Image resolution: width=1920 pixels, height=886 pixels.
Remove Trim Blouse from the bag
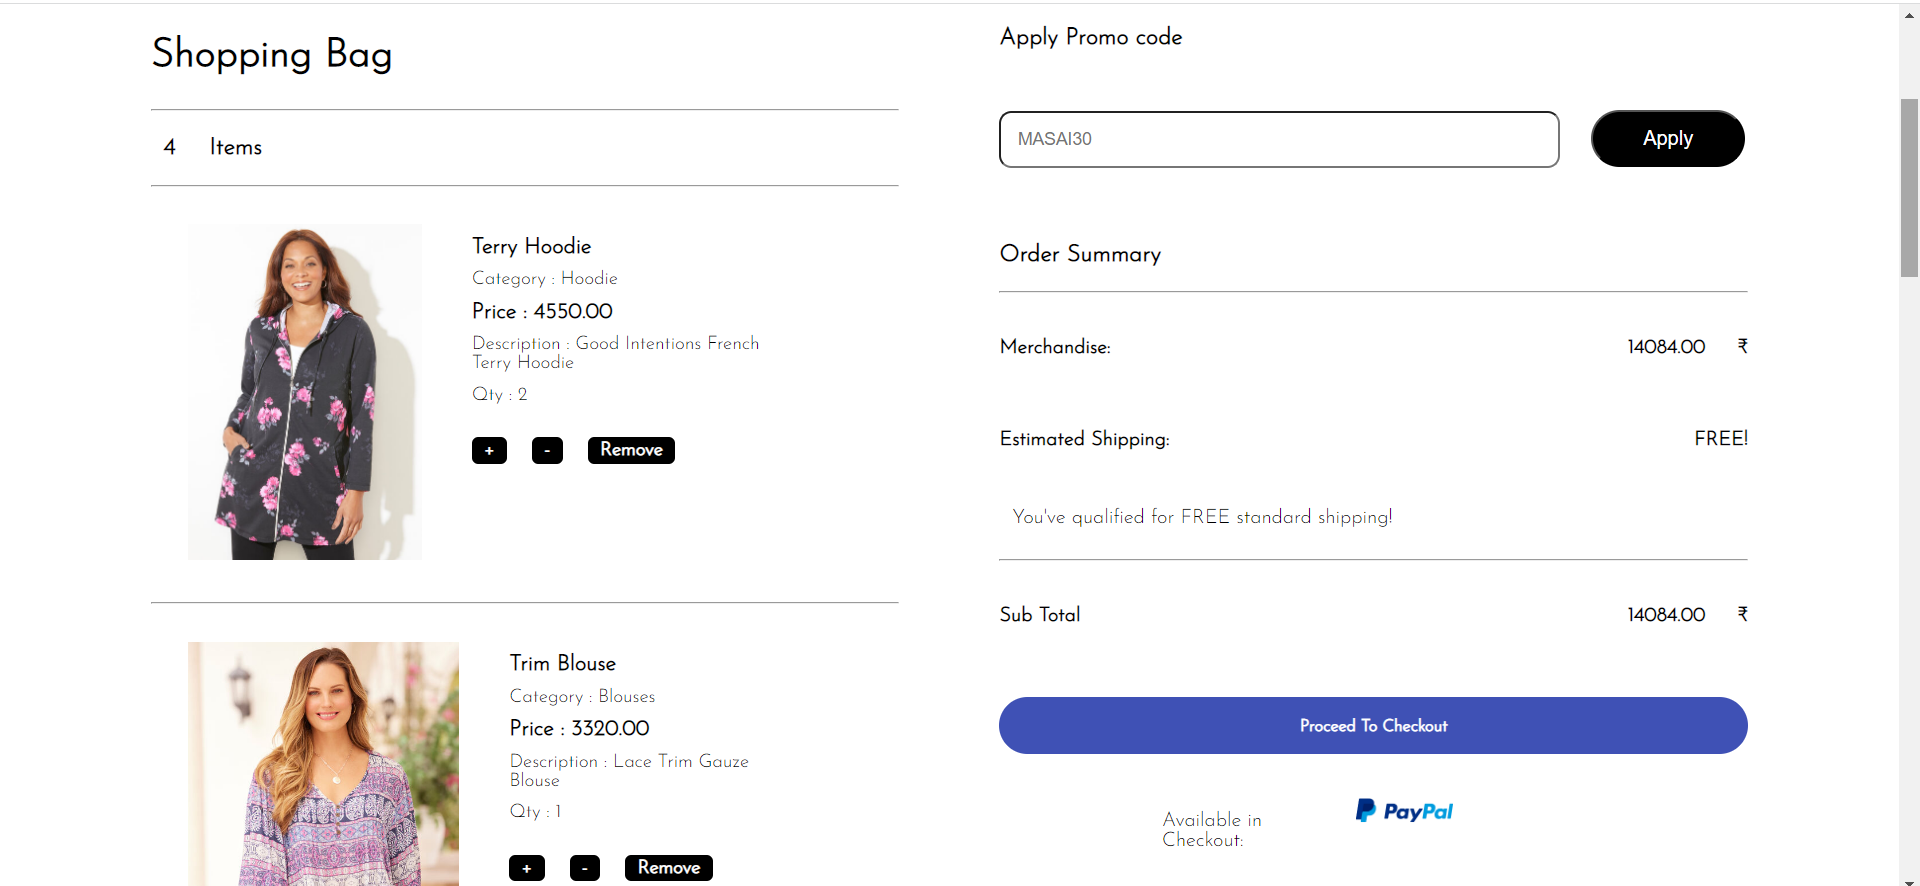click(x=668, y=868)
